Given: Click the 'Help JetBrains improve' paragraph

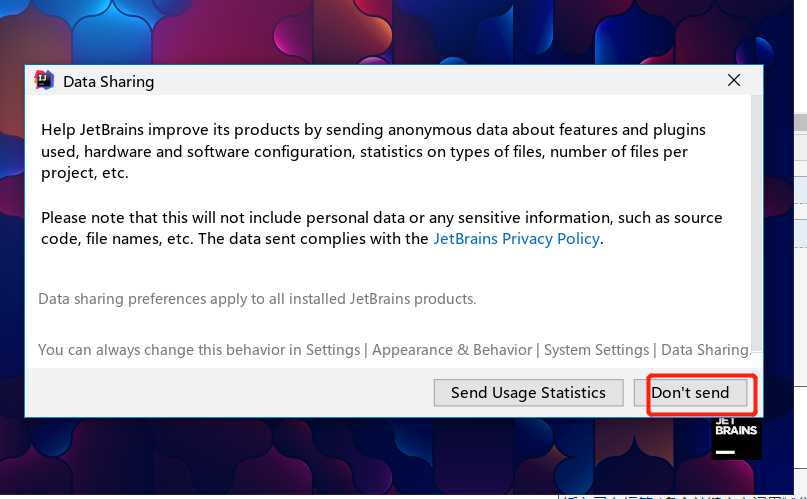Looking at the screenshot, I should pos(373,151).
